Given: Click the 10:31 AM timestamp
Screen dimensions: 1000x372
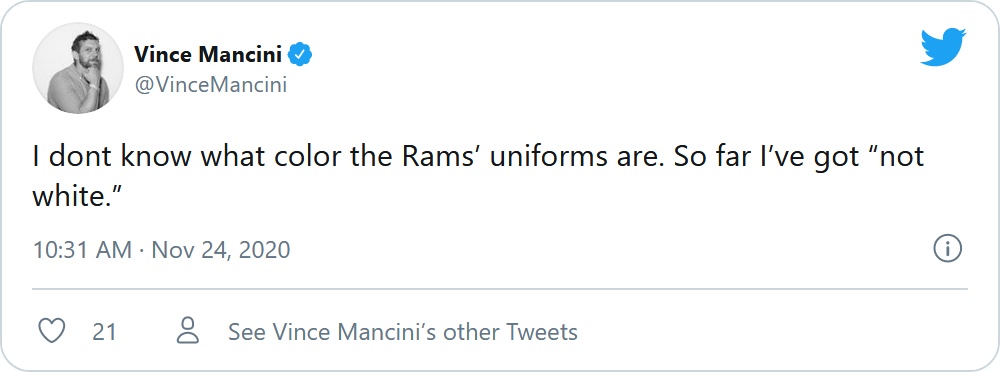Looking at the screenshot, I should point(82,249).
